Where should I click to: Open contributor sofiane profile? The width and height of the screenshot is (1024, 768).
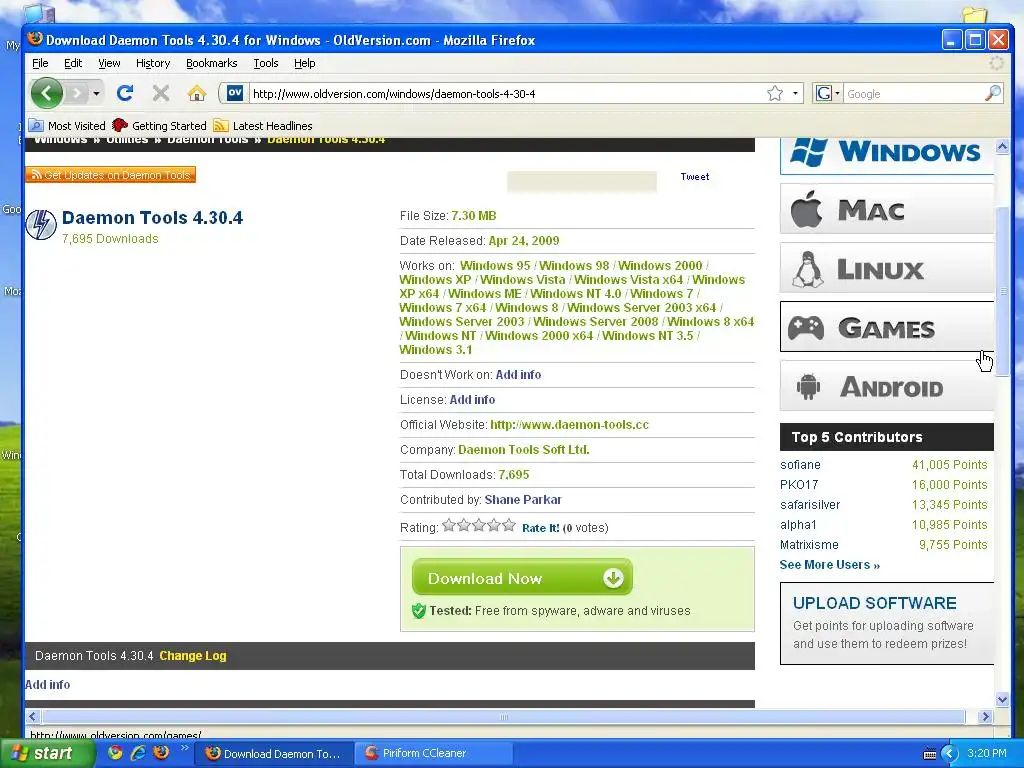coord(800,465)
